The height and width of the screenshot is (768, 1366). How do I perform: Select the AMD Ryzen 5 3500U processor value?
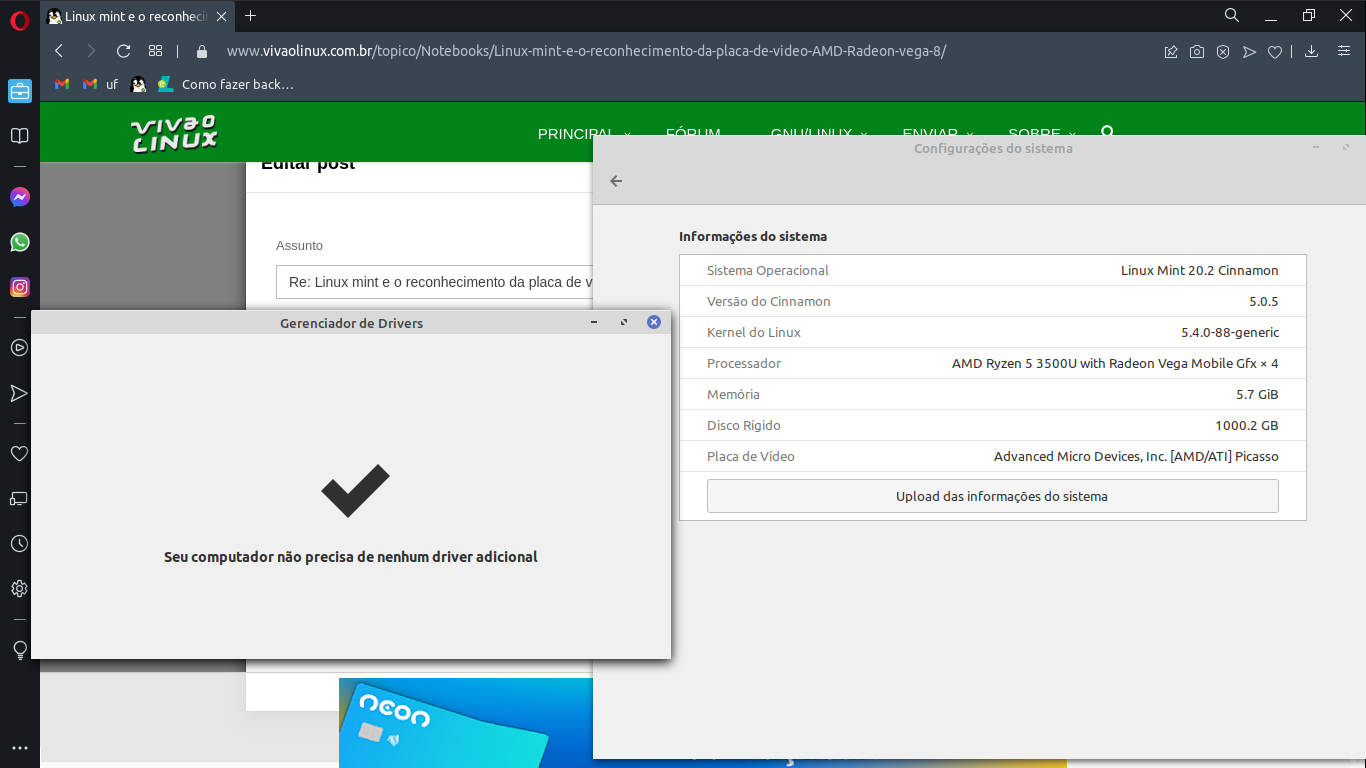(1115, 363)
